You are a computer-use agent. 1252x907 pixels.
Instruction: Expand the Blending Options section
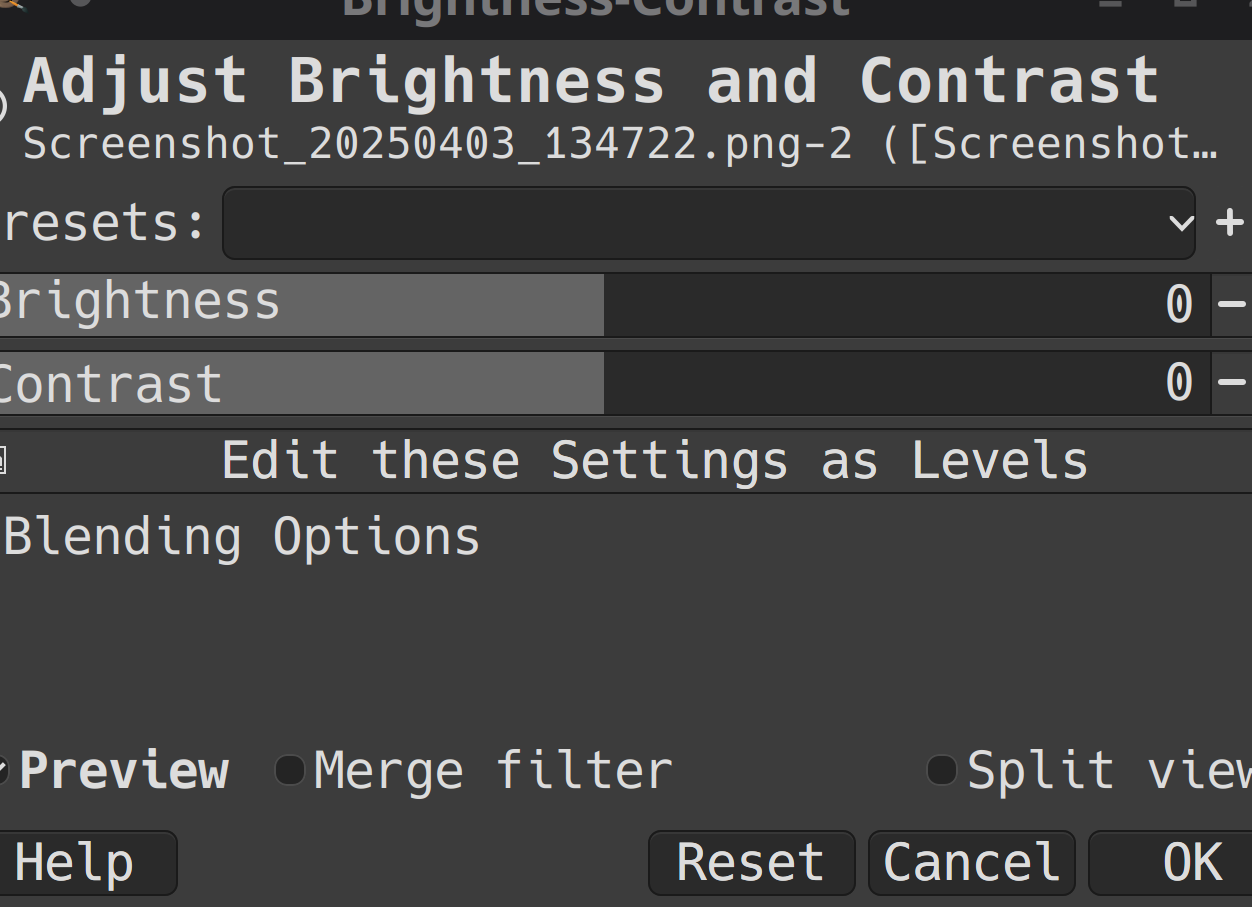[241, 537]
